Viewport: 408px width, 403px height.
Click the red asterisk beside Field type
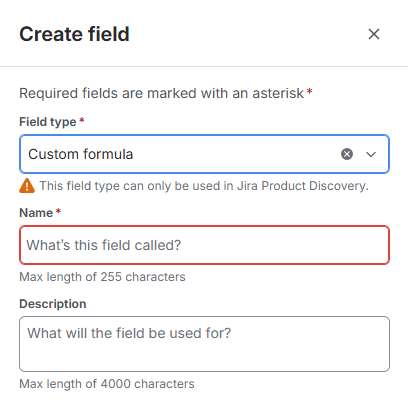pyautogui.click(x=82, y=120)
